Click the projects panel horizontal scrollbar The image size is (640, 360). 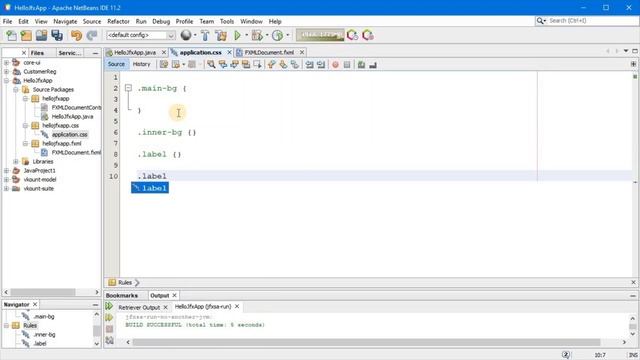click(43, 292)
